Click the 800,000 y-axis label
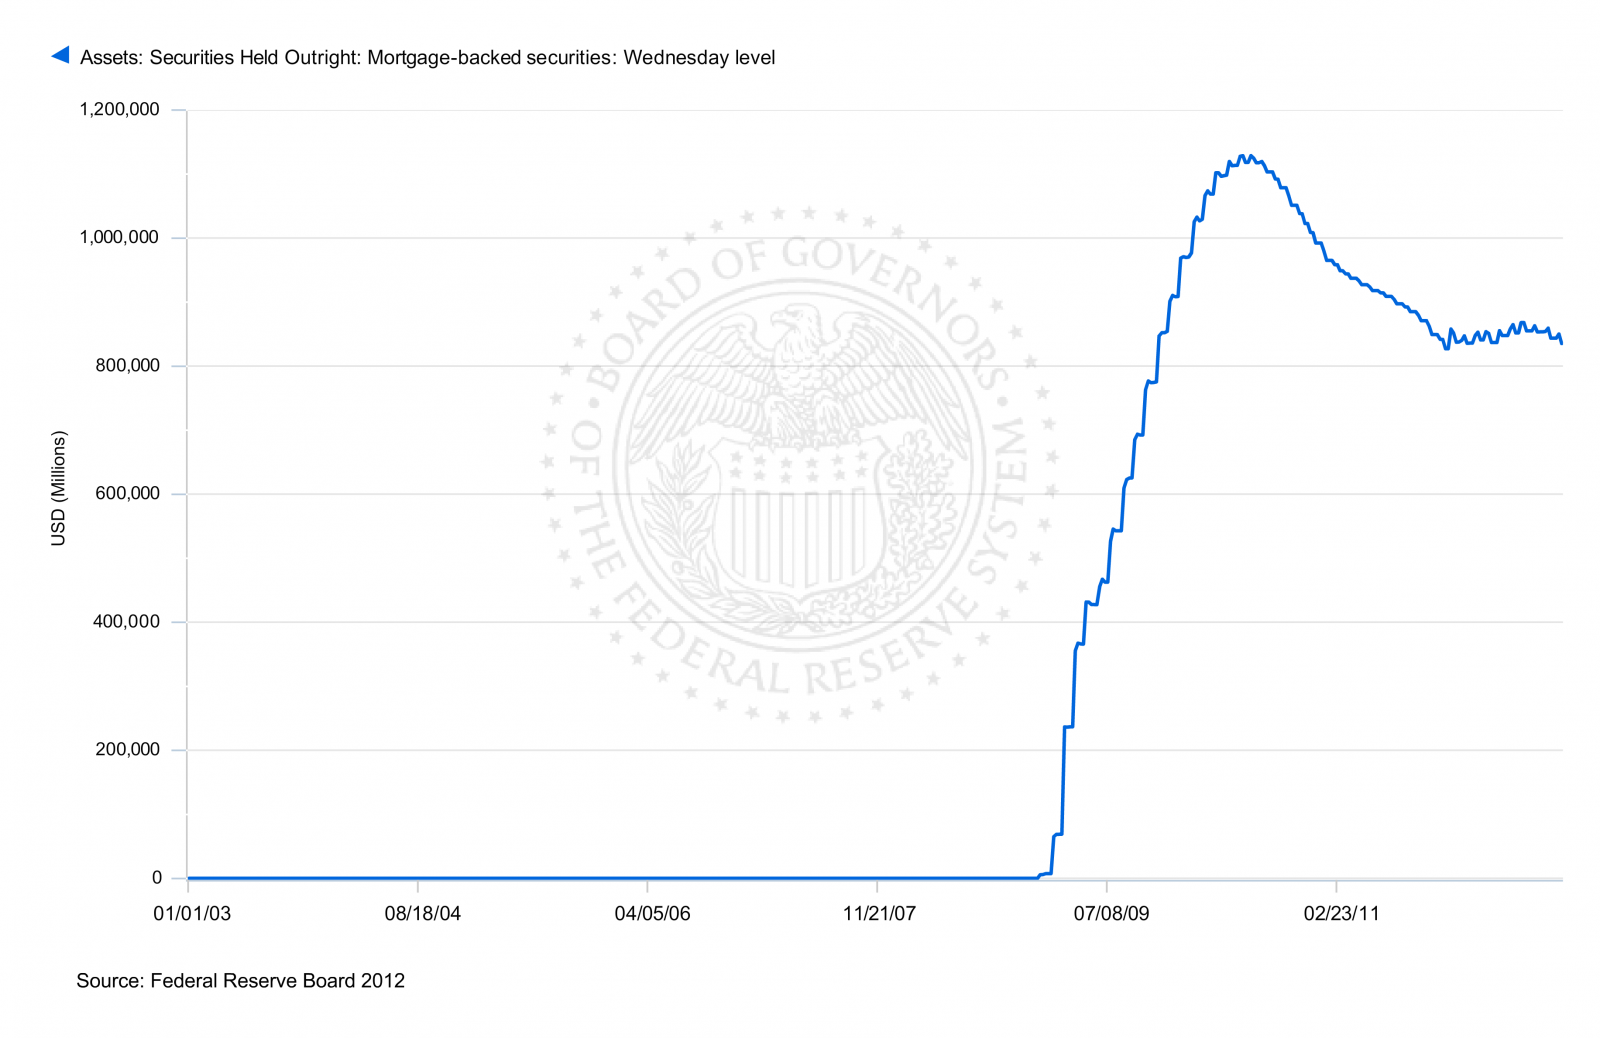 [x=127, y=365]
